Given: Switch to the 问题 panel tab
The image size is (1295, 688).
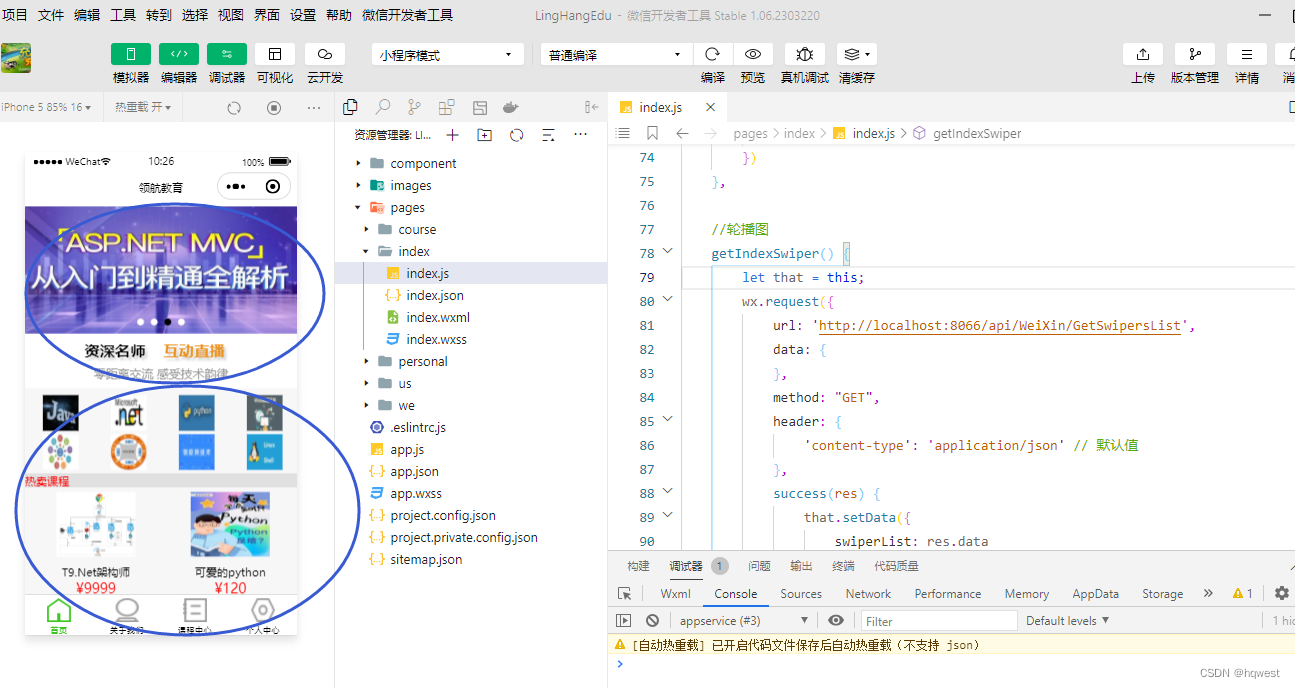Looking at the screenshot, I should (760, 566).
